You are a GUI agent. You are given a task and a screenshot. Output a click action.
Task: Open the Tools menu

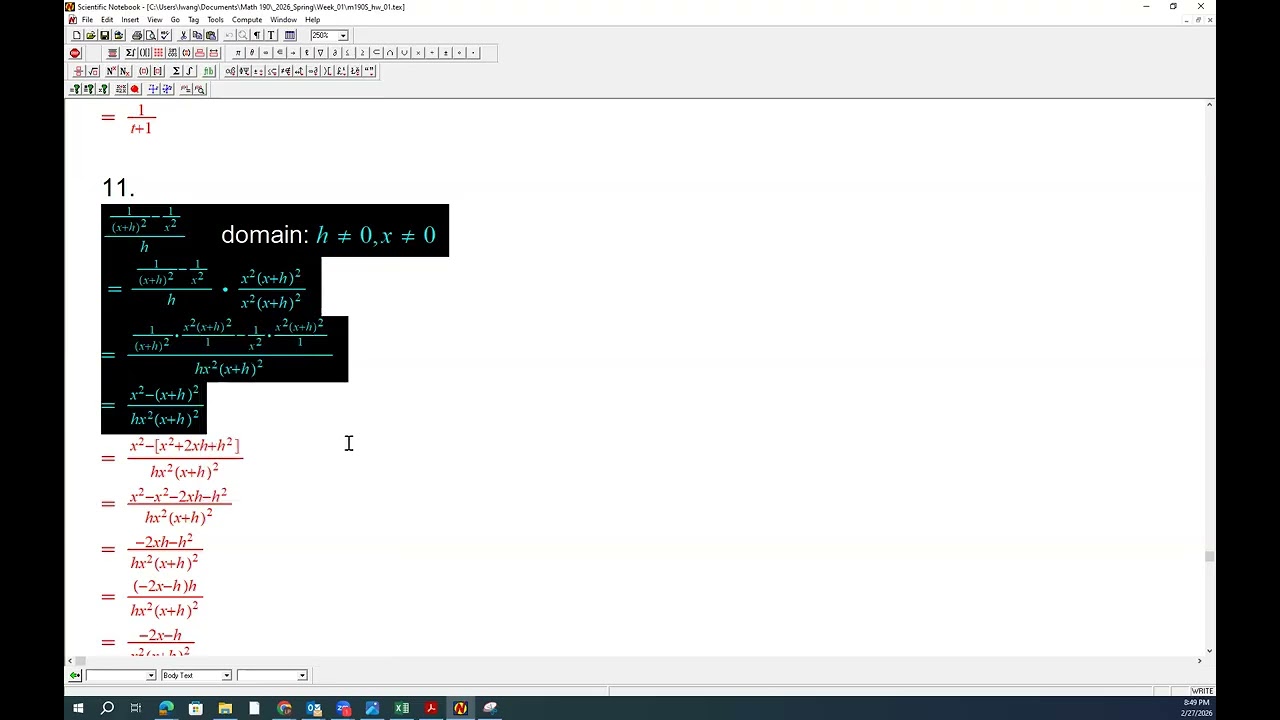coord(215,20)
